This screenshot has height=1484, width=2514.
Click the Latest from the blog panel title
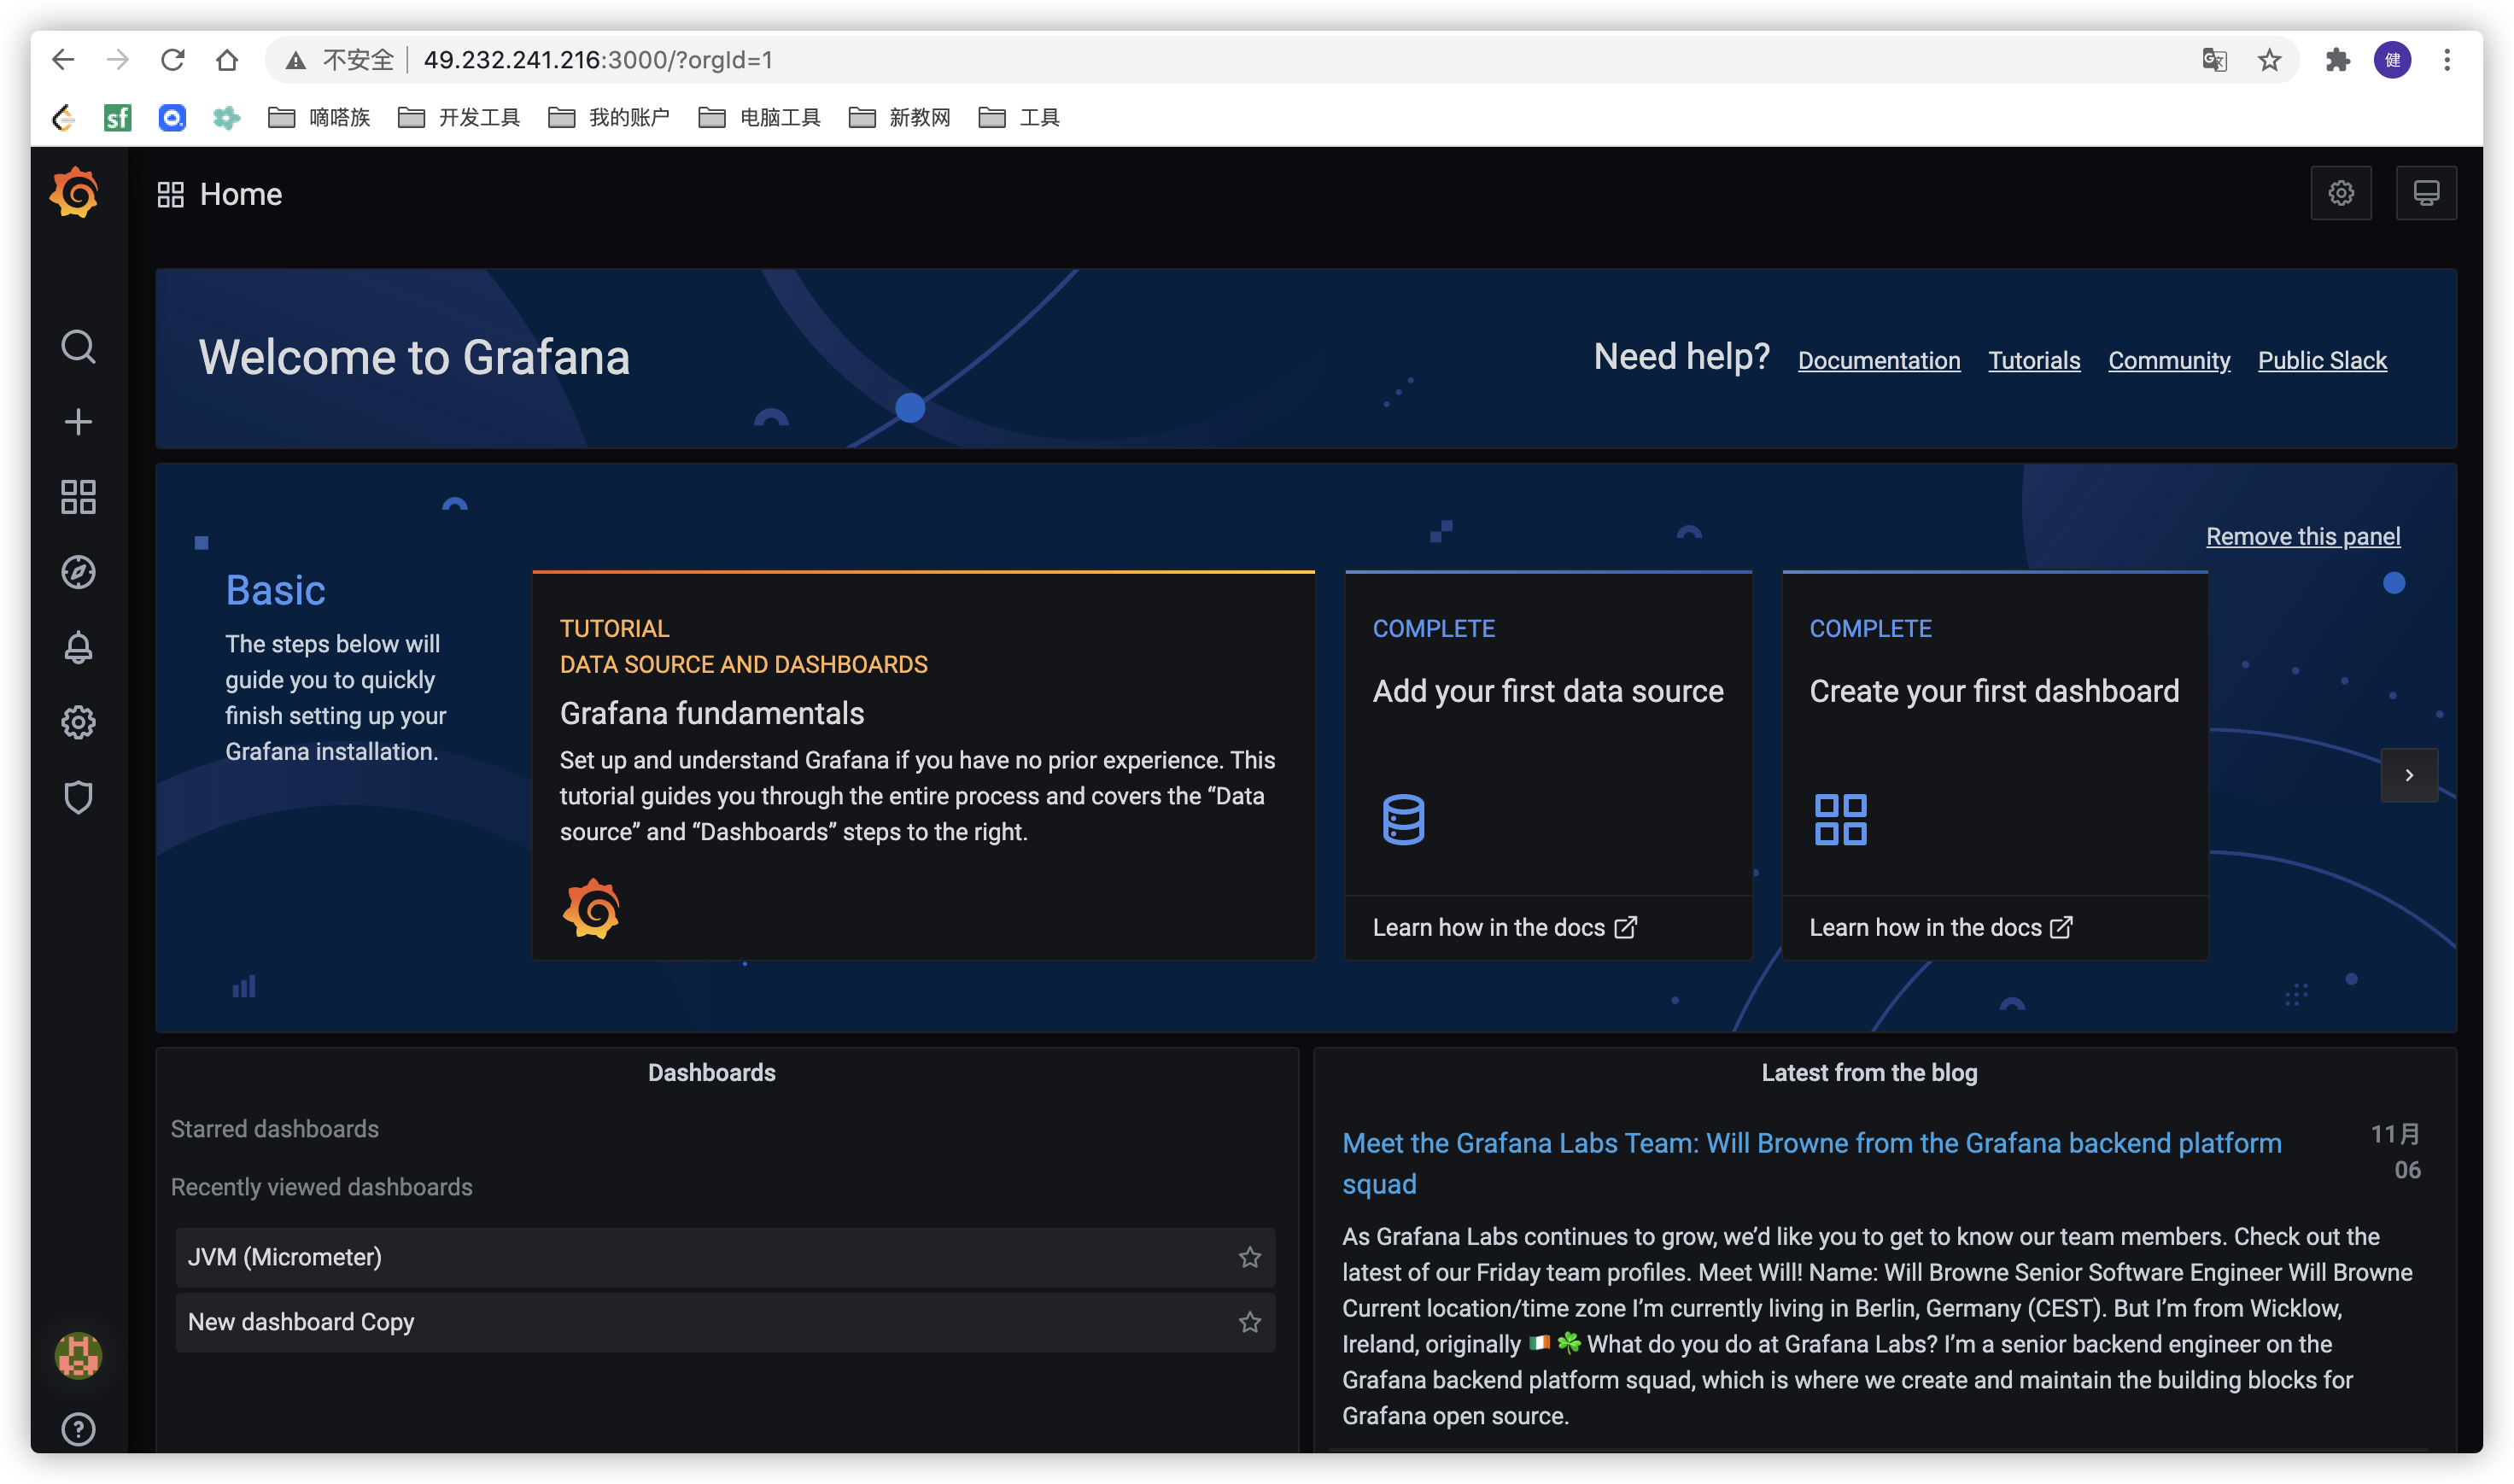[1869, 1072]
